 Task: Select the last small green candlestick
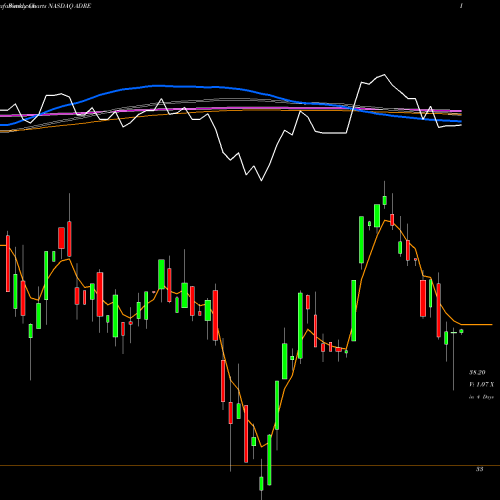461,331
